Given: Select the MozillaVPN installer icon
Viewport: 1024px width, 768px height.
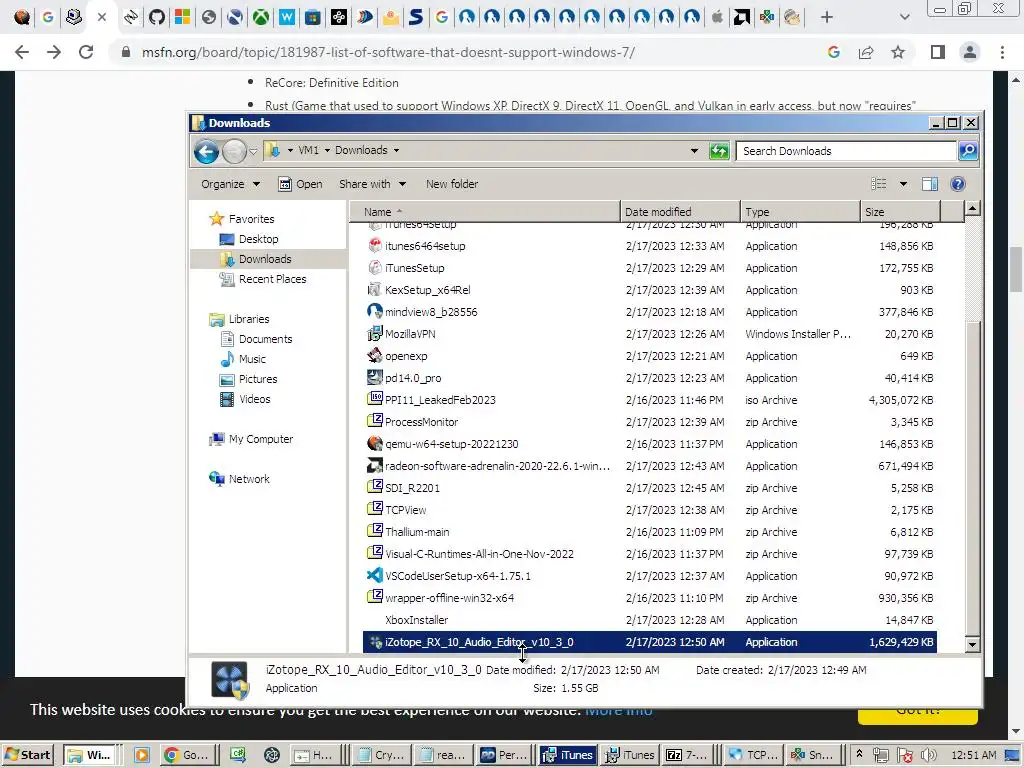Looking at the screenshot, I should tap(374, 334).
